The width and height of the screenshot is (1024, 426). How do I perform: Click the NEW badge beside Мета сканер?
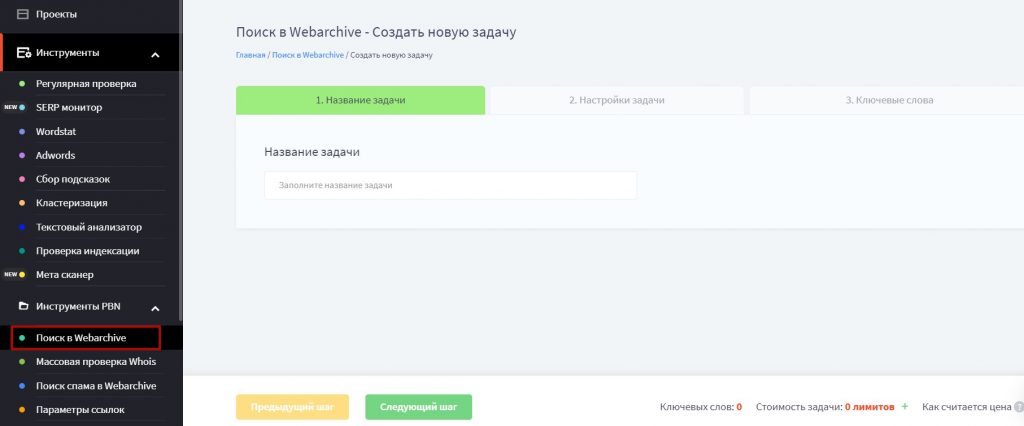[x=10, y=274]
